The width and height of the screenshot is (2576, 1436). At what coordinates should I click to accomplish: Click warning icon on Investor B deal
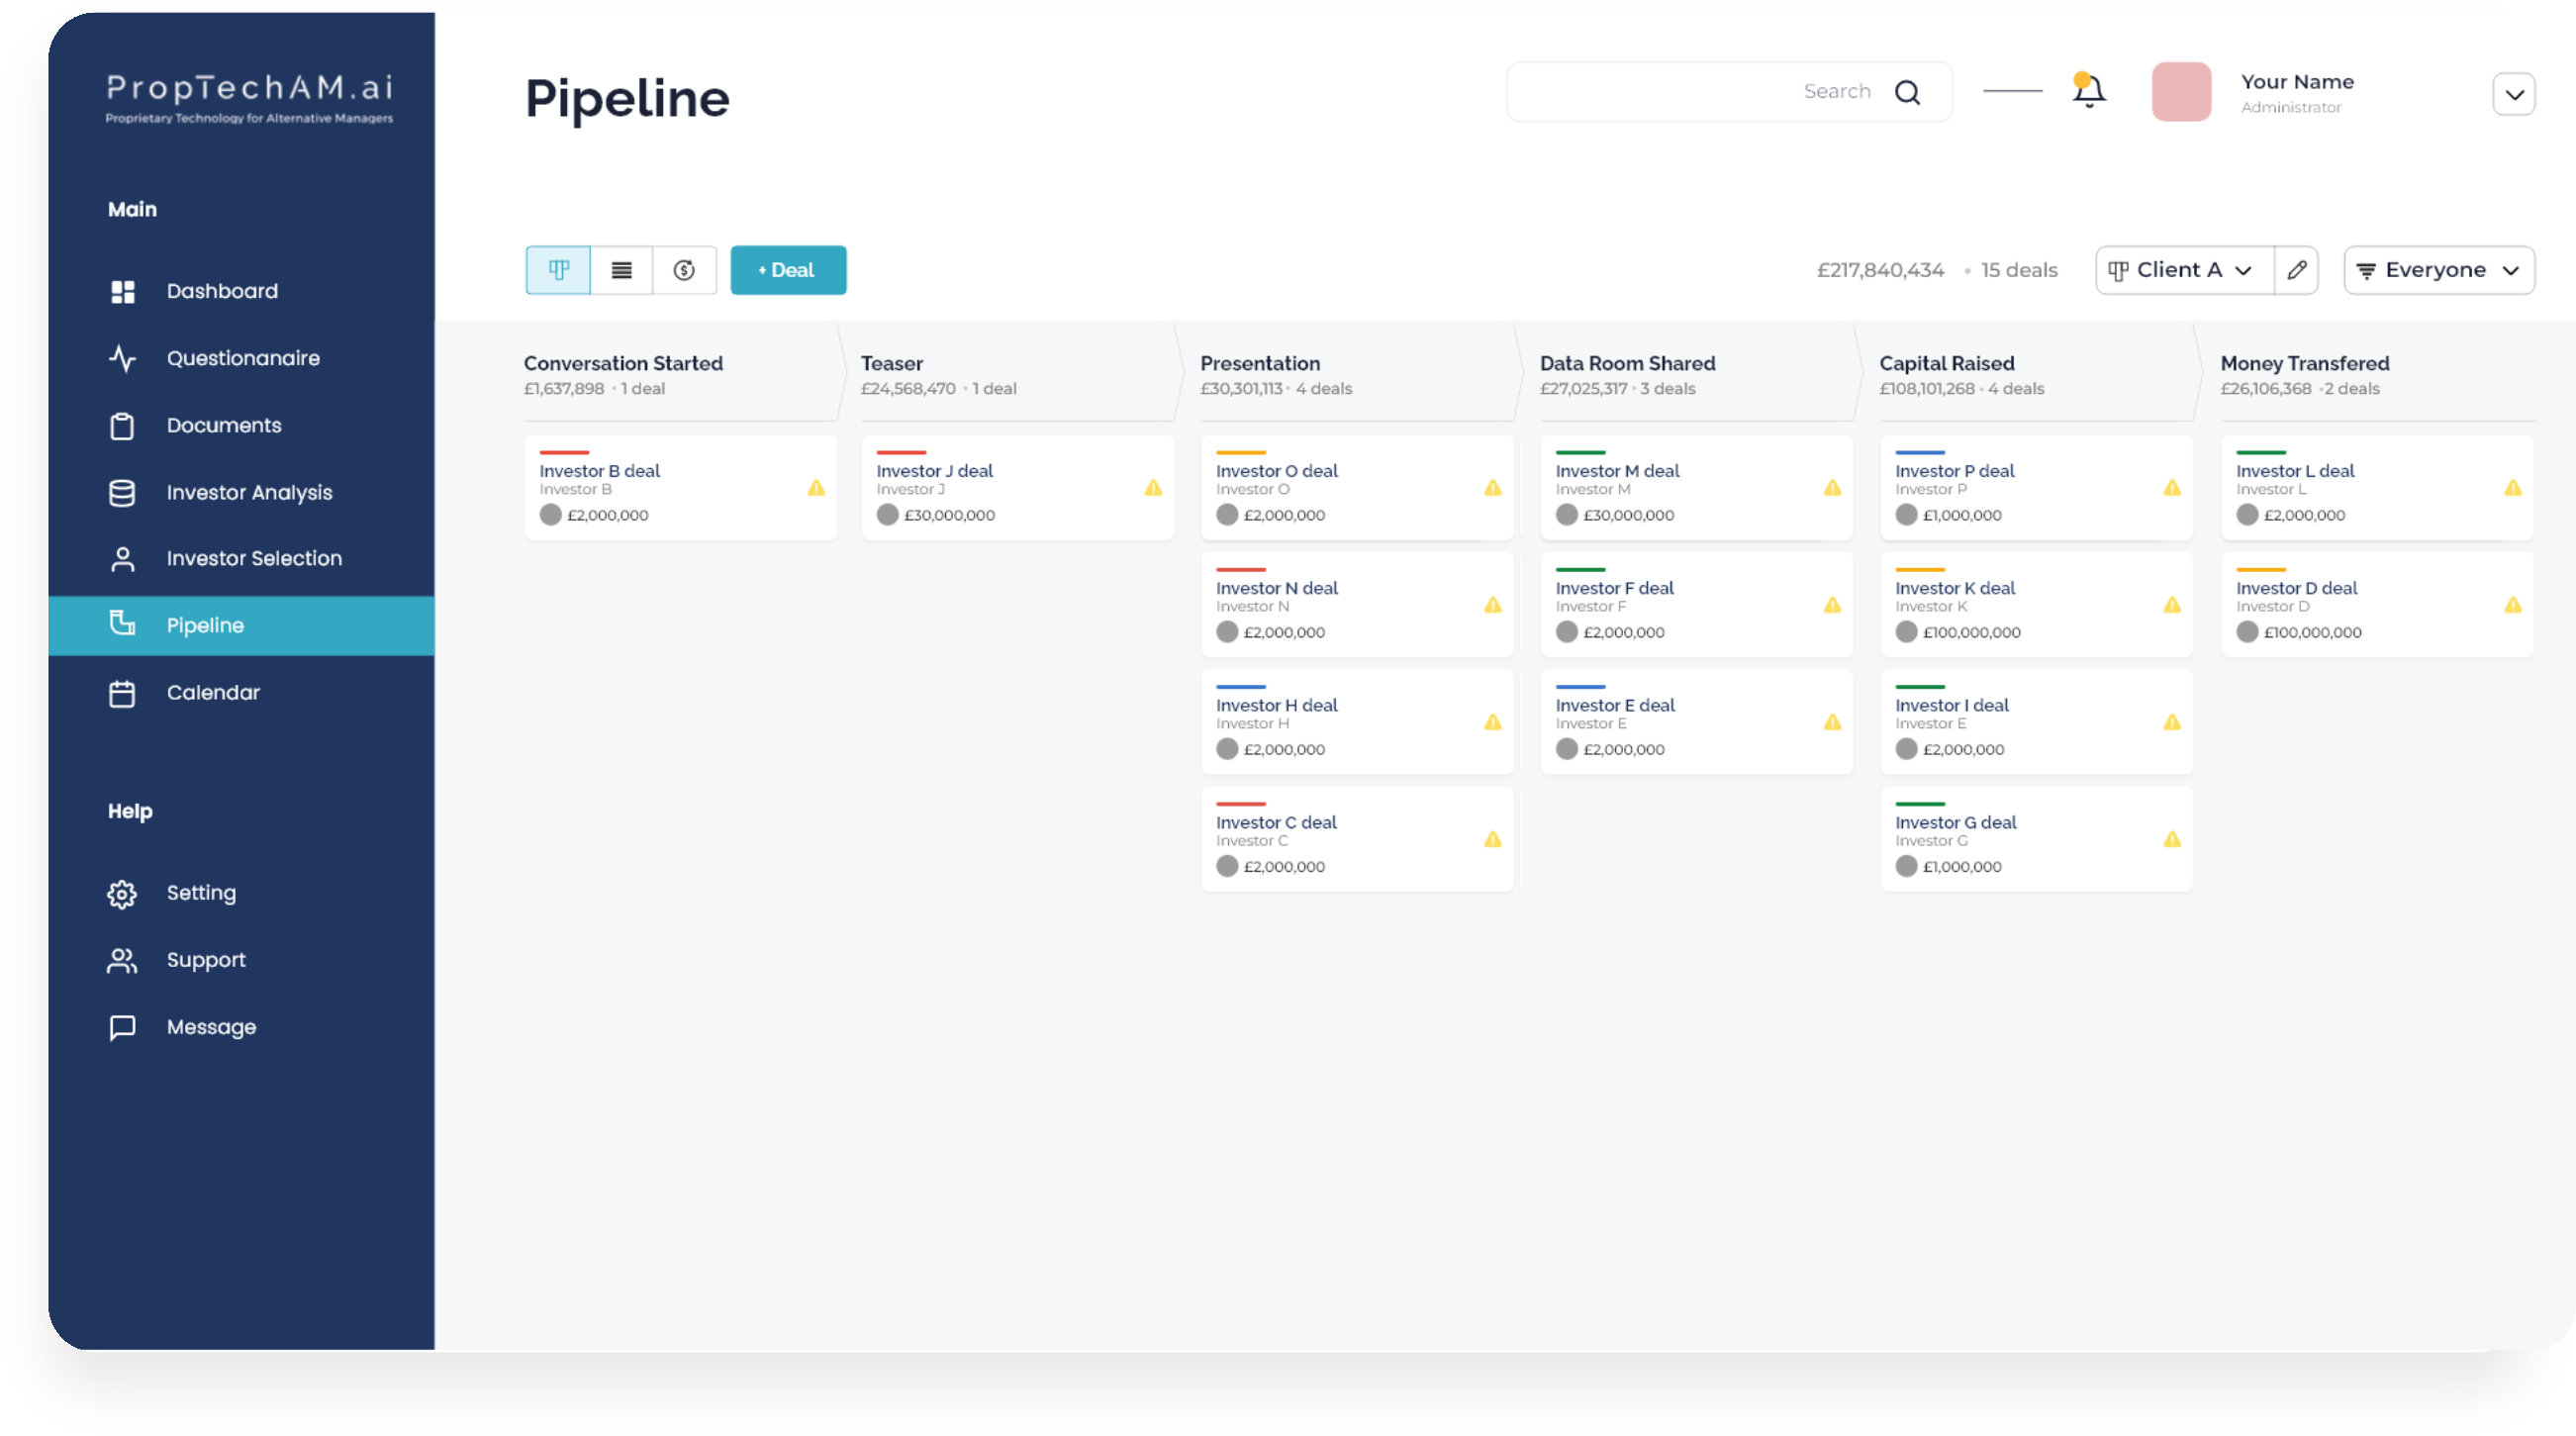point(816,488)
